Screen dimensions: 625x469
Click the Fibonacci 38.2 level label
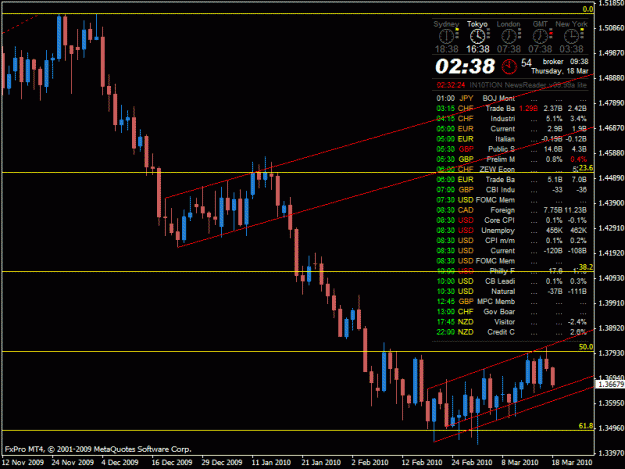point(586,267)
